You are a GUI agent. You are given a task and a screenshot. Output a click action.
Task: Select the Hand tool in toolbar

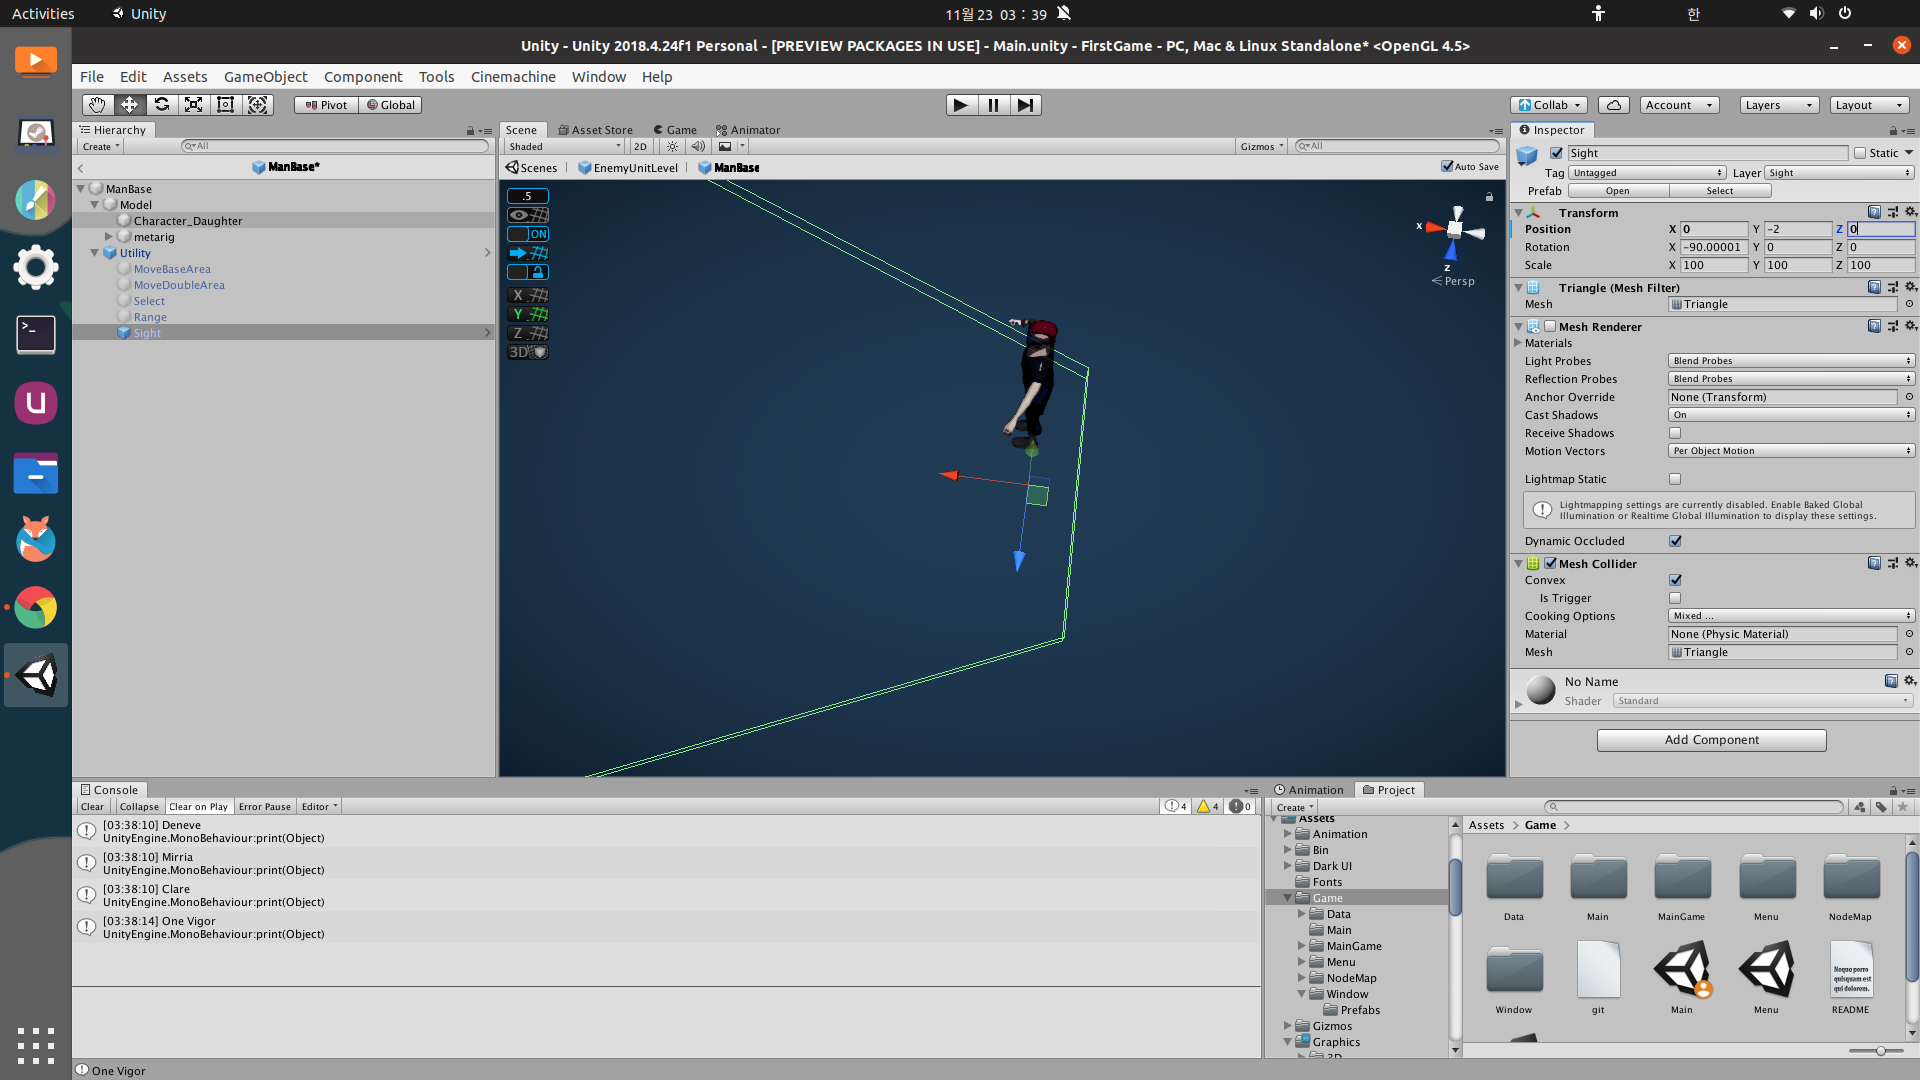[97, 105]
